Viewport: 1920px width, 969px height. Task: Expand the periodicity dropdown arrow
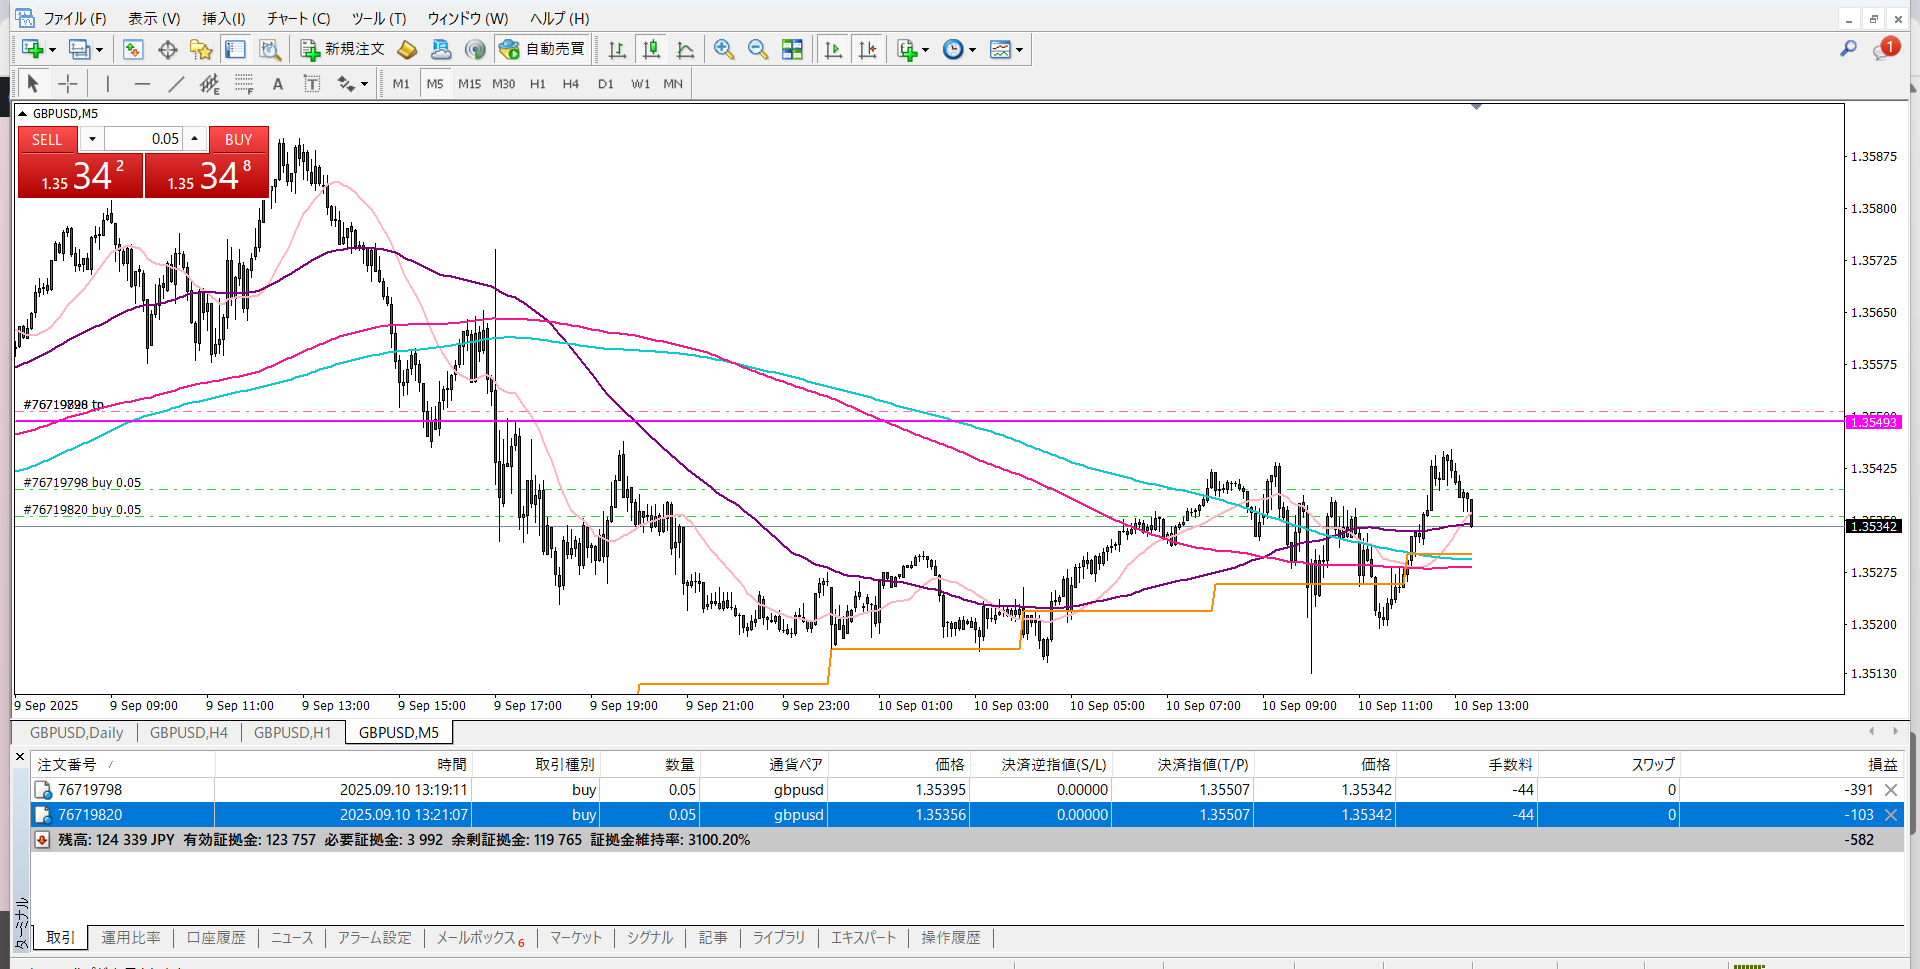coord(972,49)
